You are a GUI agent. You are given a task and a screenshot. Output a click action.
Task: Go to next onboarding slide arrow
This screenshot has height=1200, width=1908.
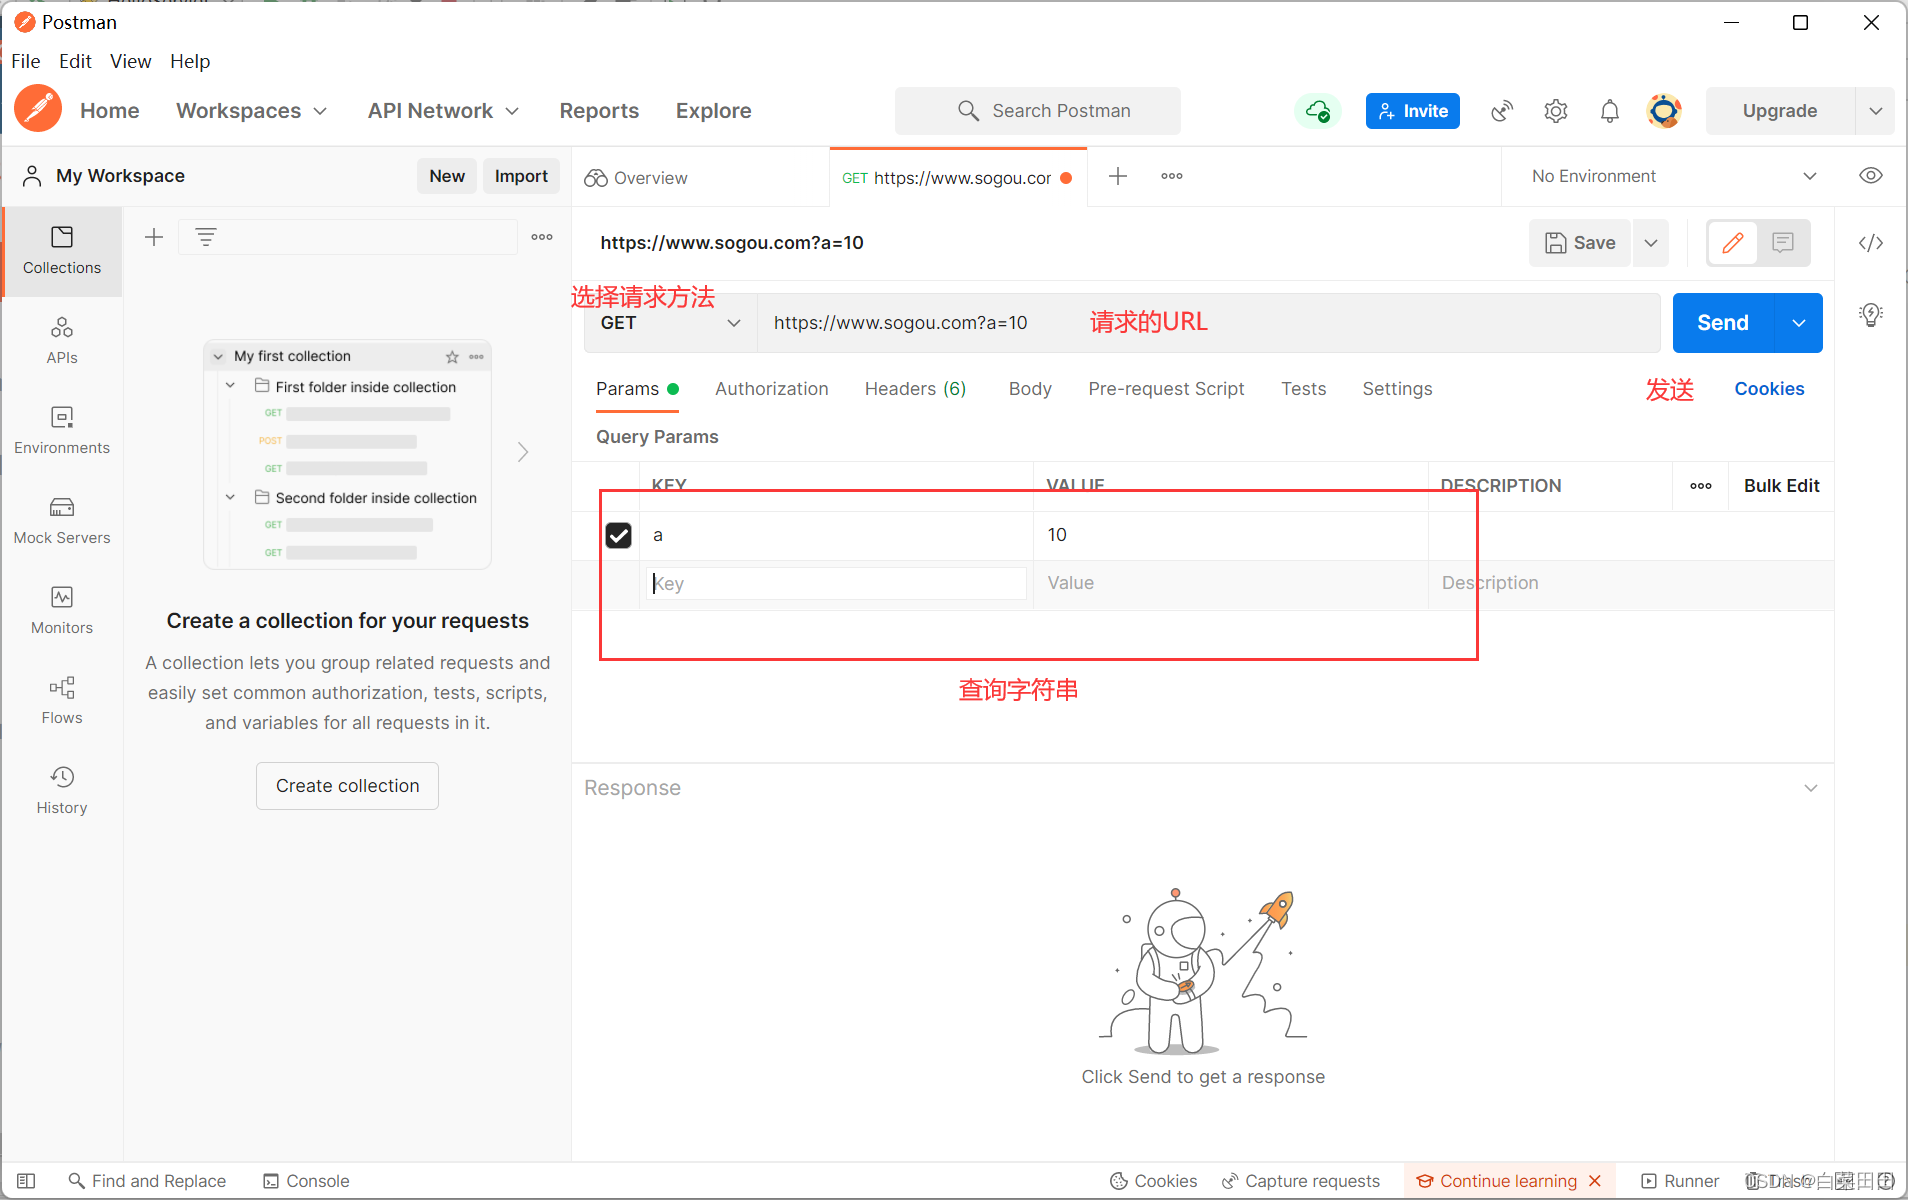click(x=523, y=452)
